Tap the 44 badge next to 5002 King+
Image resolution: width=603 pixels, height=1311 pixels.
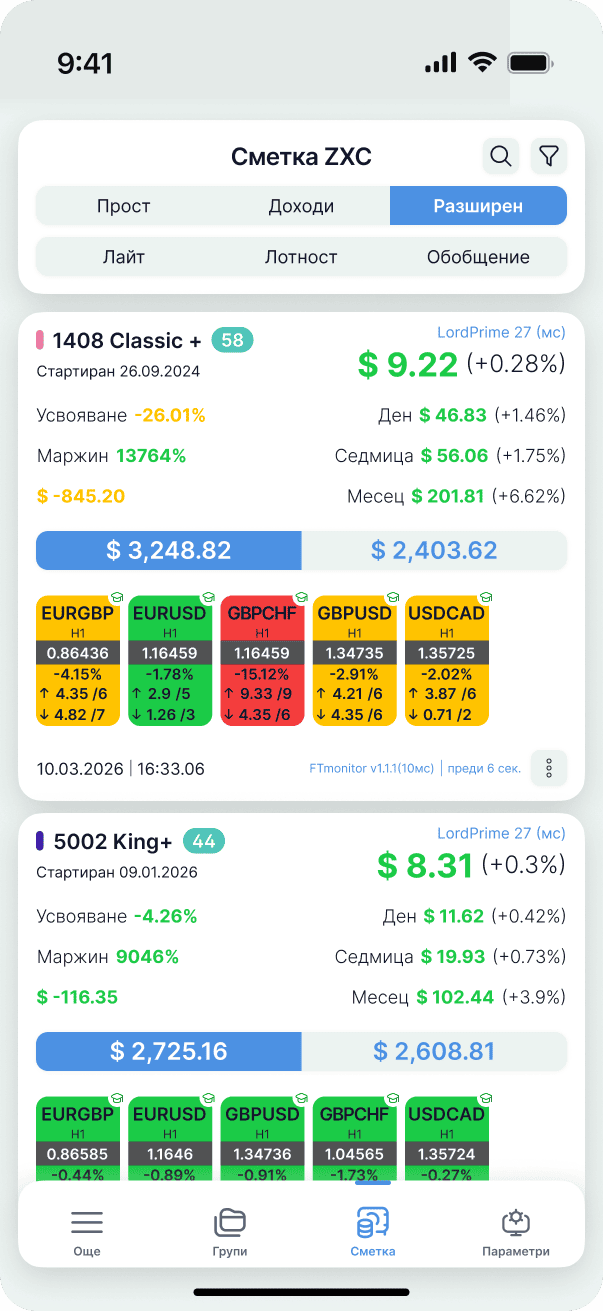204,842
